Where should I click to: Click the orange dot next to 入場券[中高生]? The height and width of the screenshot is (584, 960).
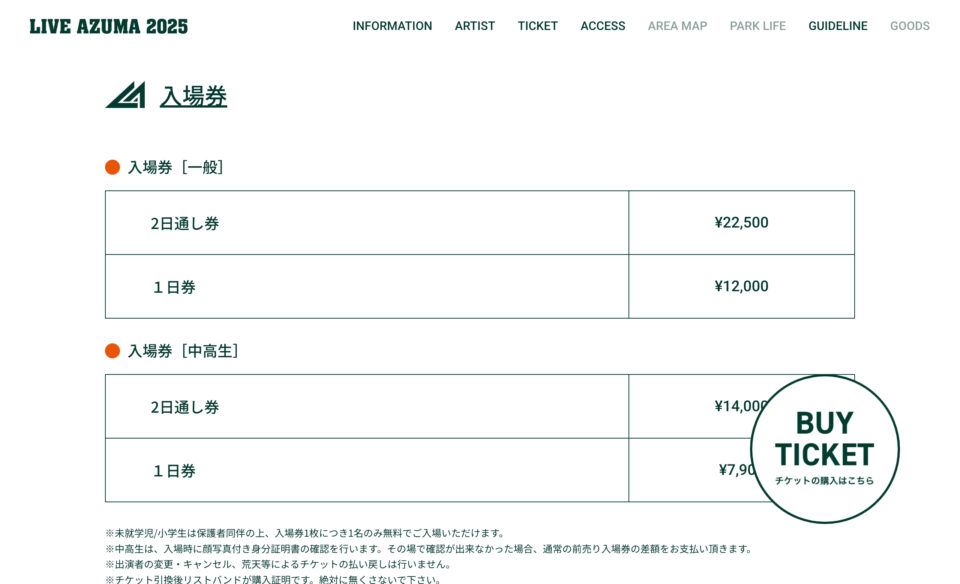[x=112, y=351]
